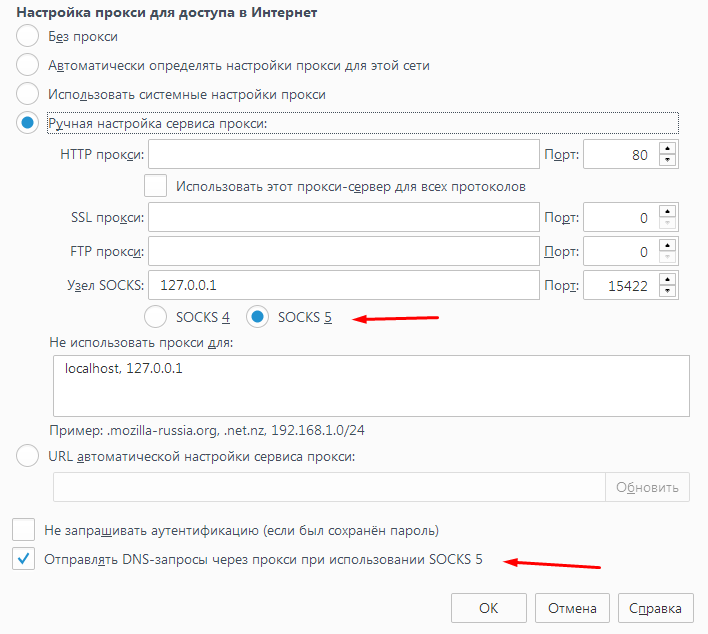708x634 pixels.
Task: Decrease HTTP proxy port with down arrow
Action: 668,161
